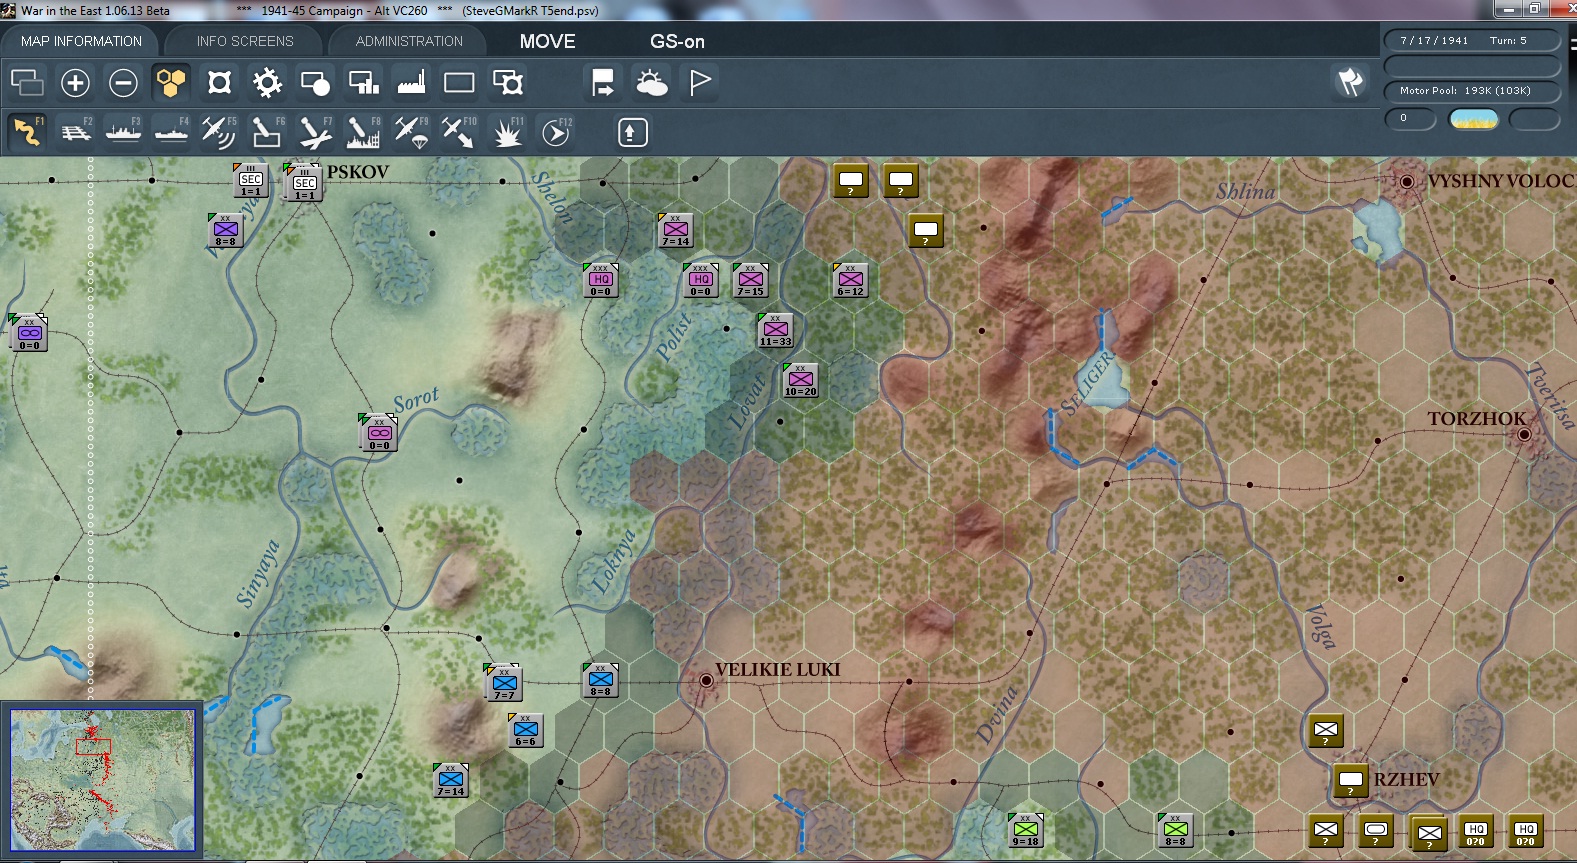Click the F12 circled arrow icon
The image size is (1577, 863).
point(556,132)
